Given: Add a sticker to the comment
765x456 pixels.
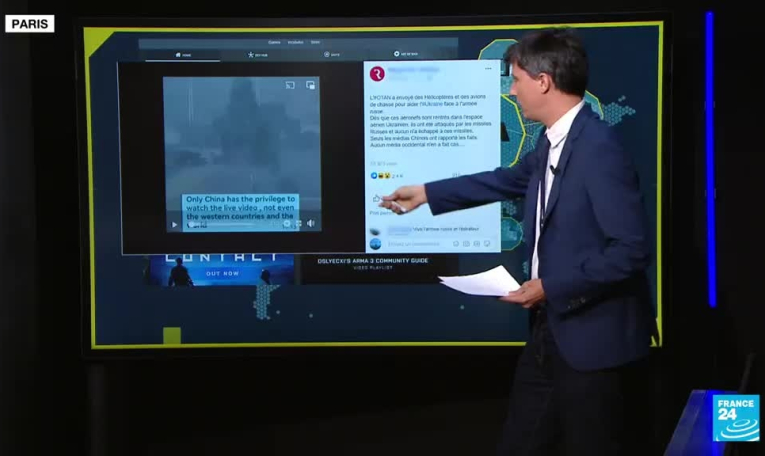Looking at the screenshot, I should pos(487,244).
